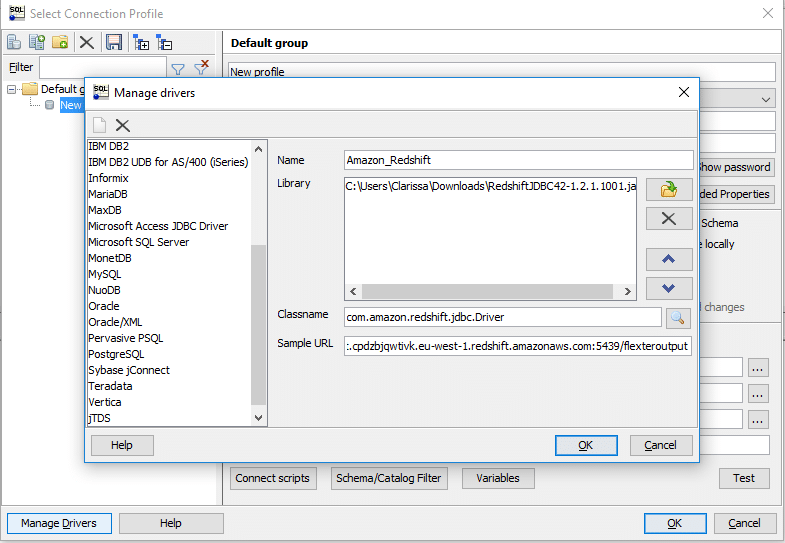
Task: Move library entry down arrow
Action: tap(669, 288)
